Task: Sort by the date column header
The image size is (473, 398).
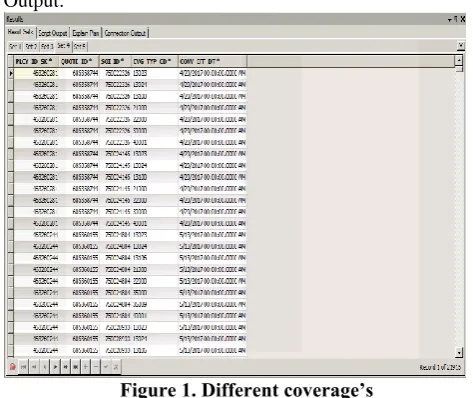Action: [x=213, y=61]
